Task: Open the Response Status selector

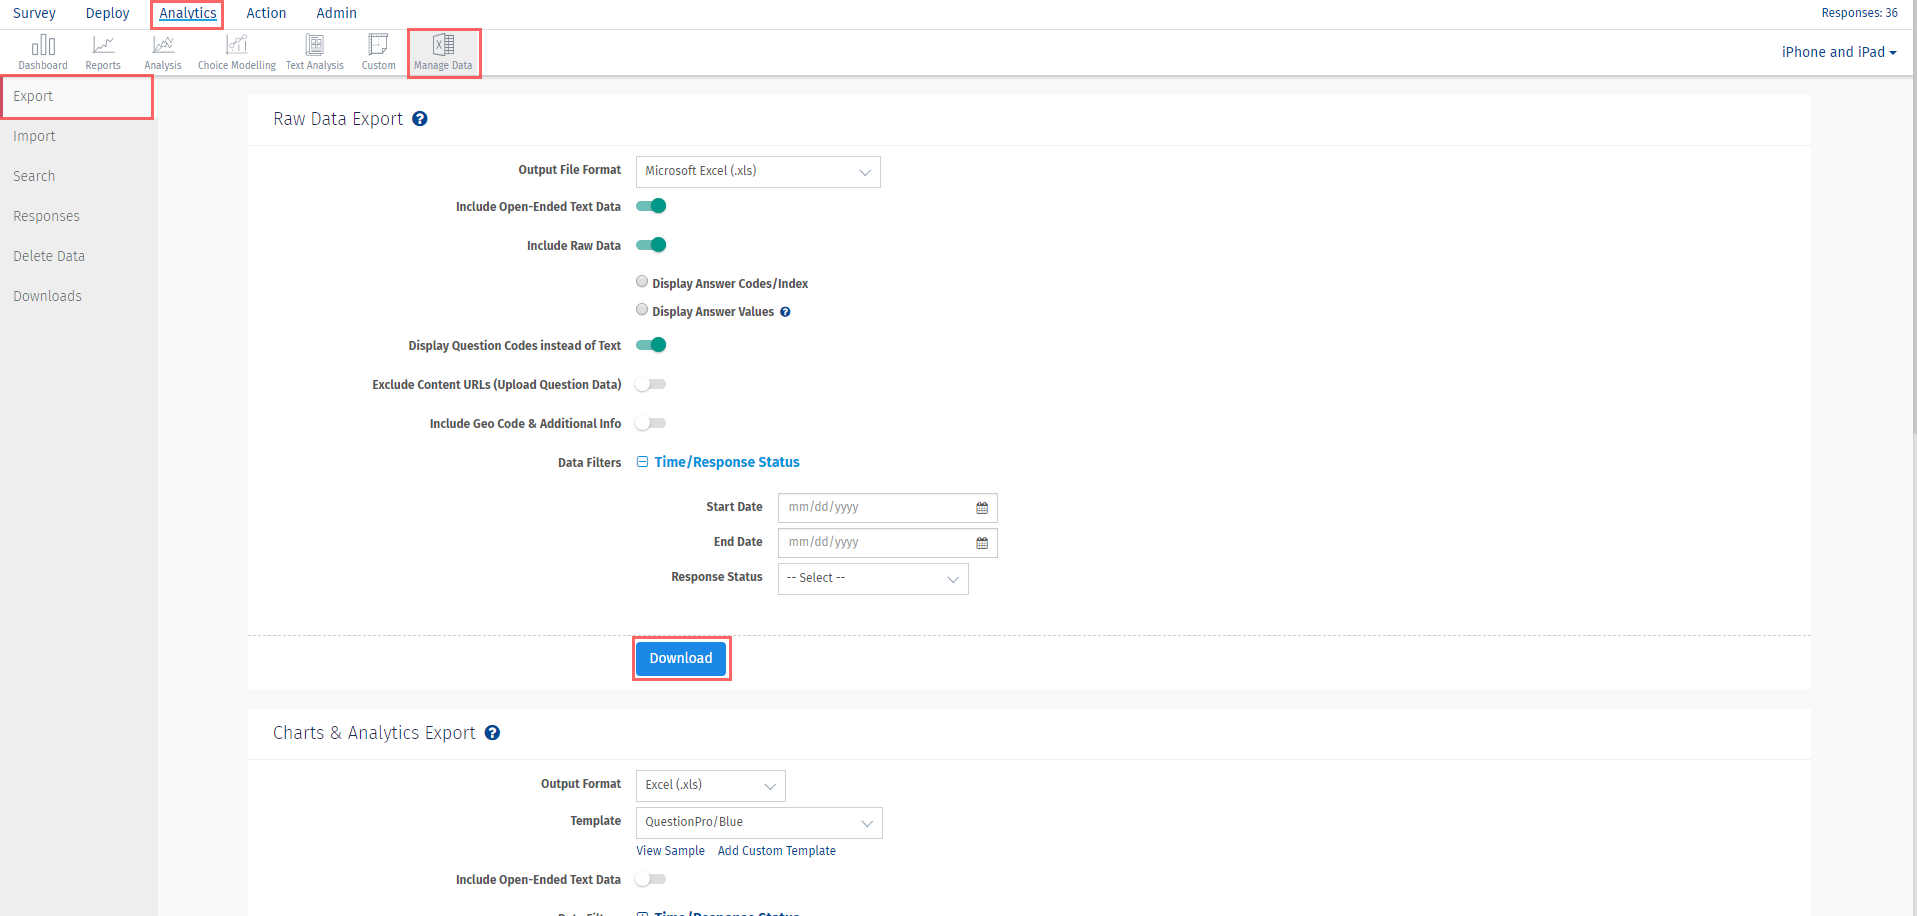Action: [x=871, y=578]
